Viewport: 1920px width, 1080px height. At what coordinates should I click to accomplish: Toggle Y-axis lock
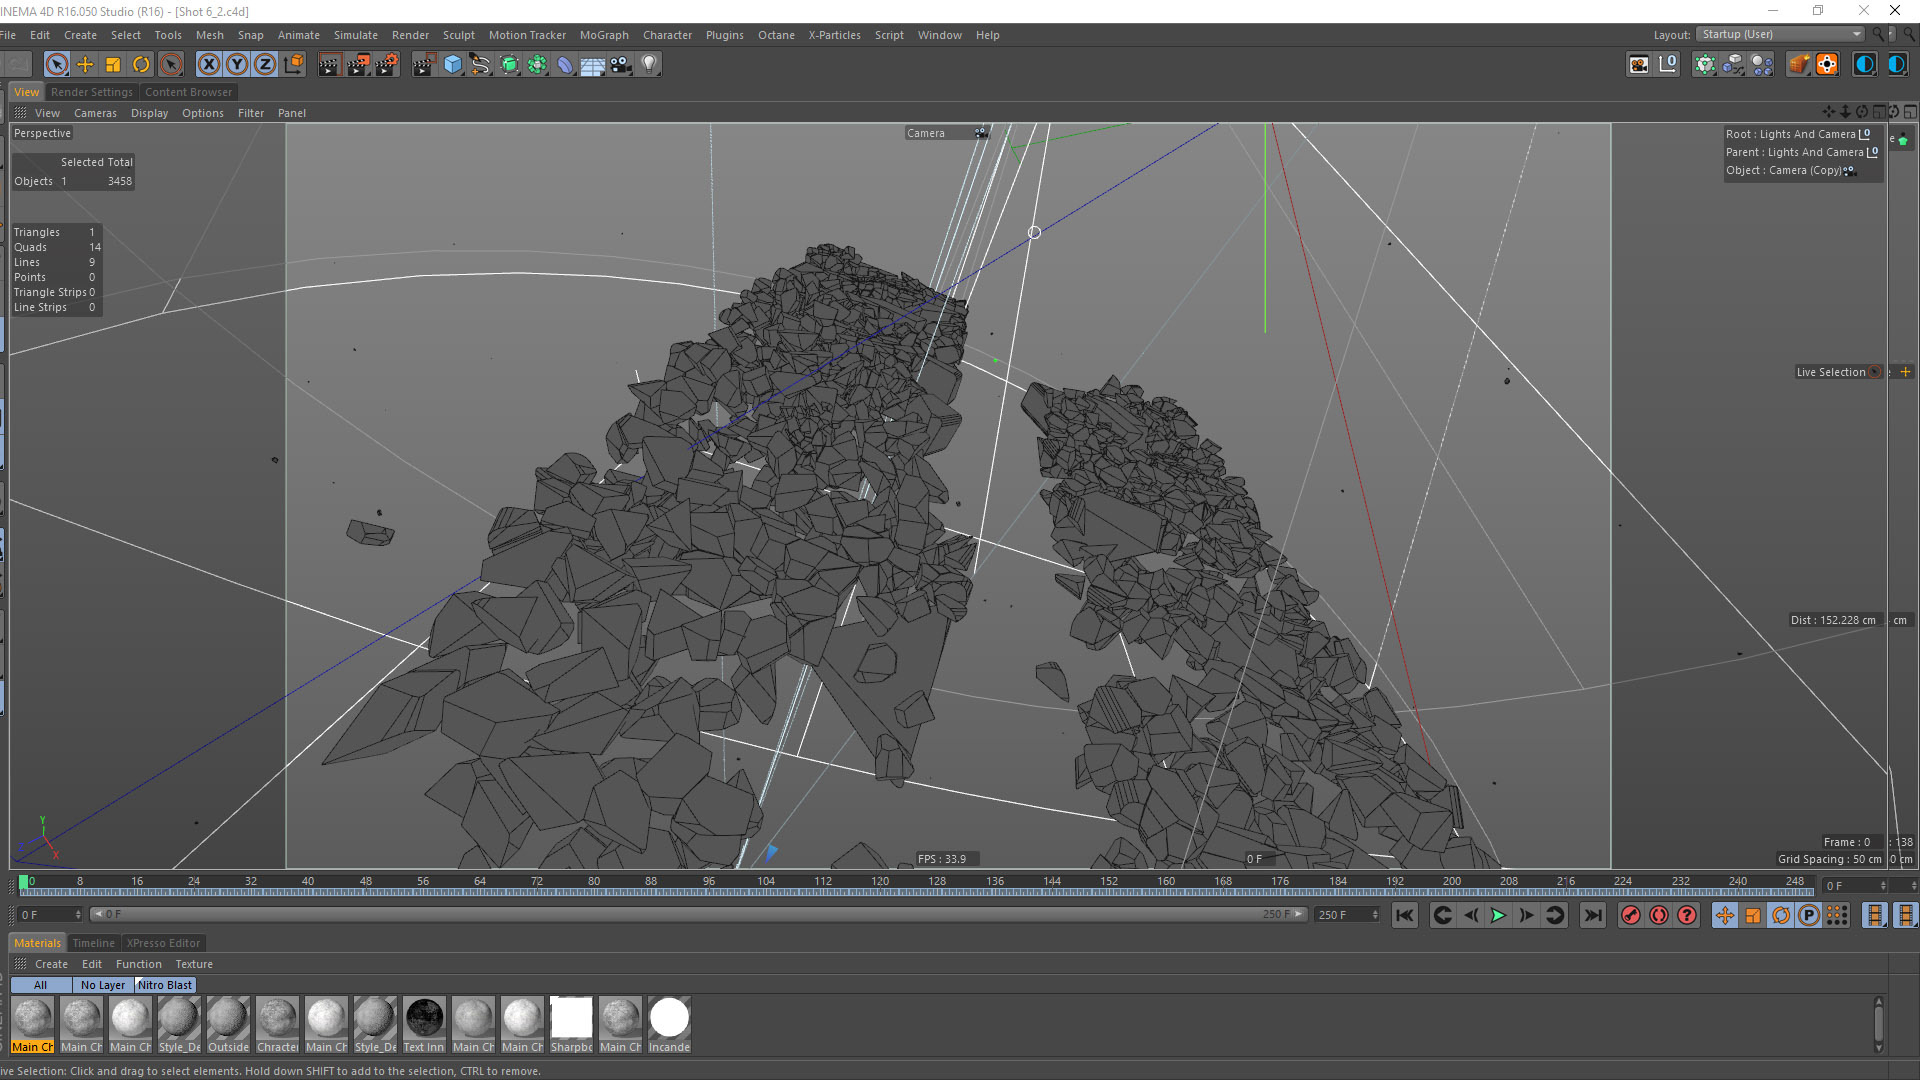click(x=236, y=65)
